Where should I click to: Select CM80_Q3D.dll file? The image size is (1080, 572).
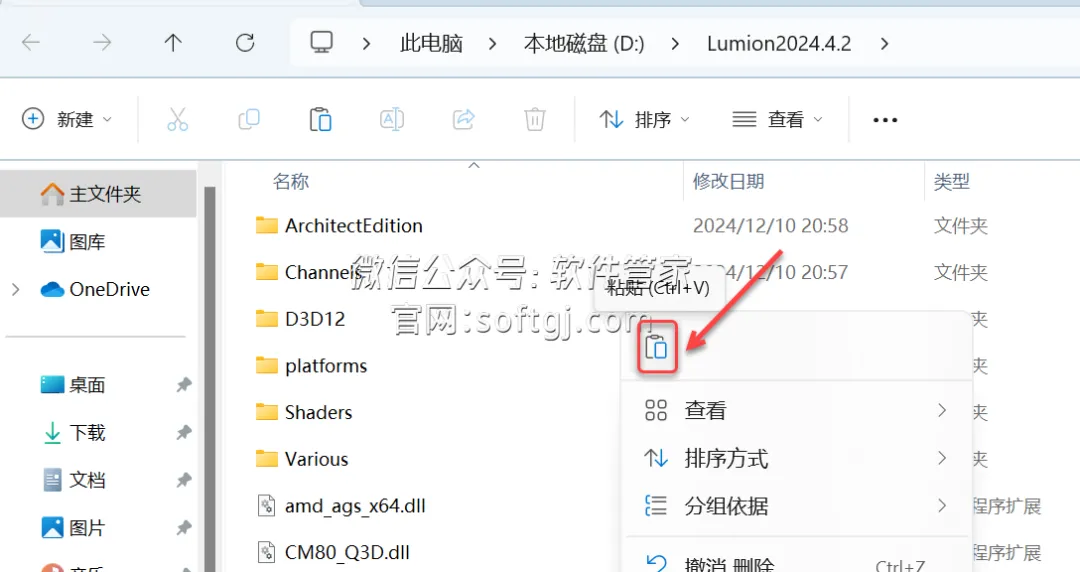tap(333, 552)
